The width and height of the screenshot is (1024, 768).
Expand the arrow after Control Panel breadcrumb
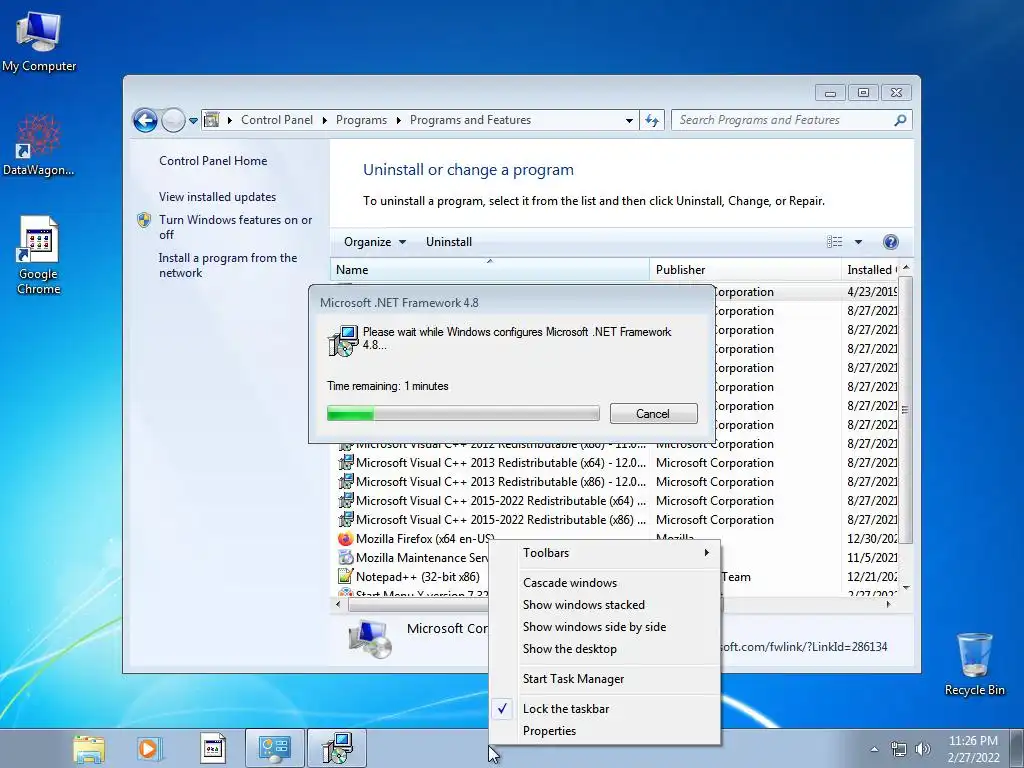[x=325, y=121]
